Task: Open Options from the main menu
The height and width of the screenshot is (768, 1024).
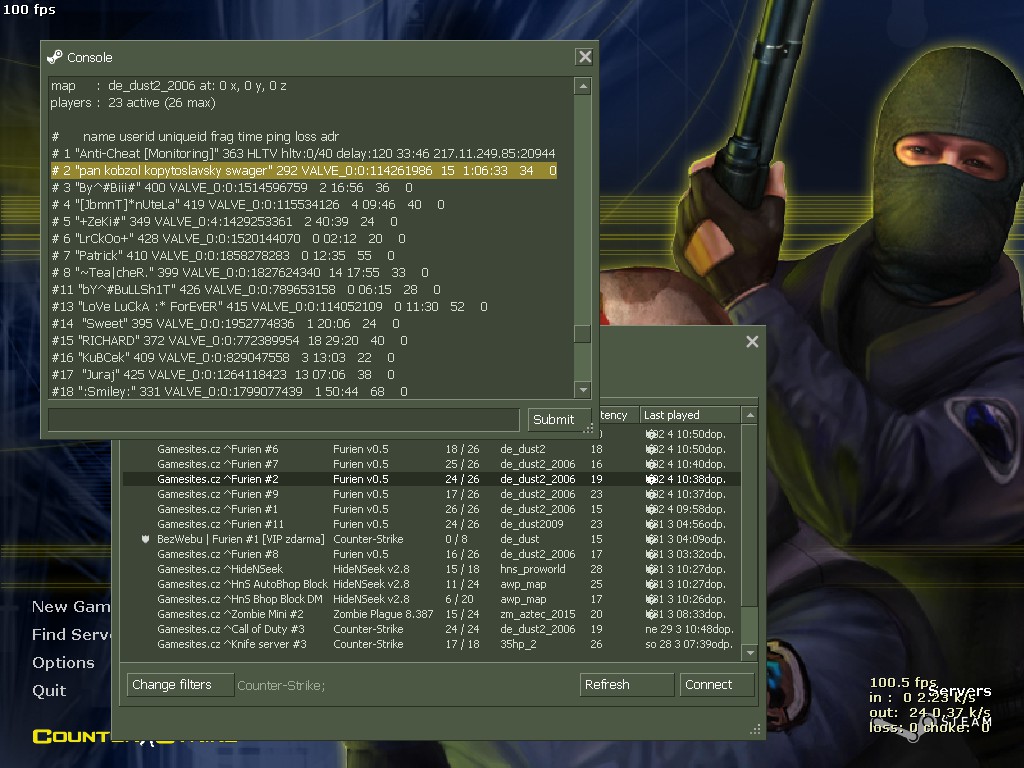Action: tap(63, 663)
